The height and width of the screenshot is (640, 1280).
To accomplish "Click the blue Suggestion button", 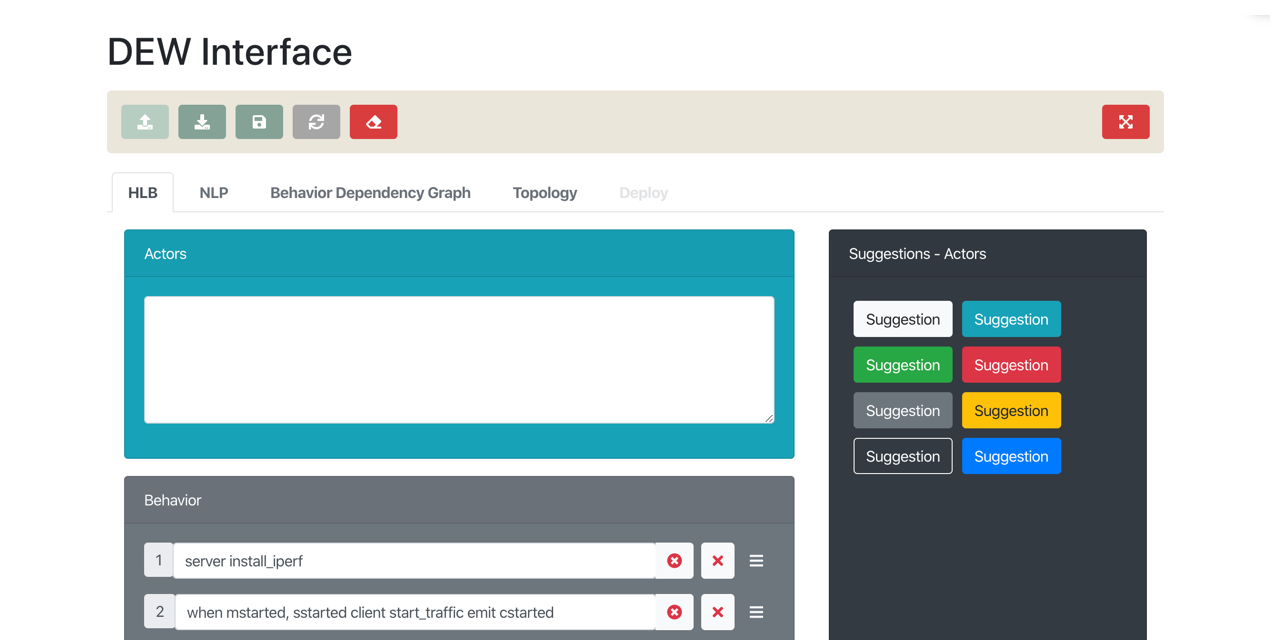I will (1011, 456).
